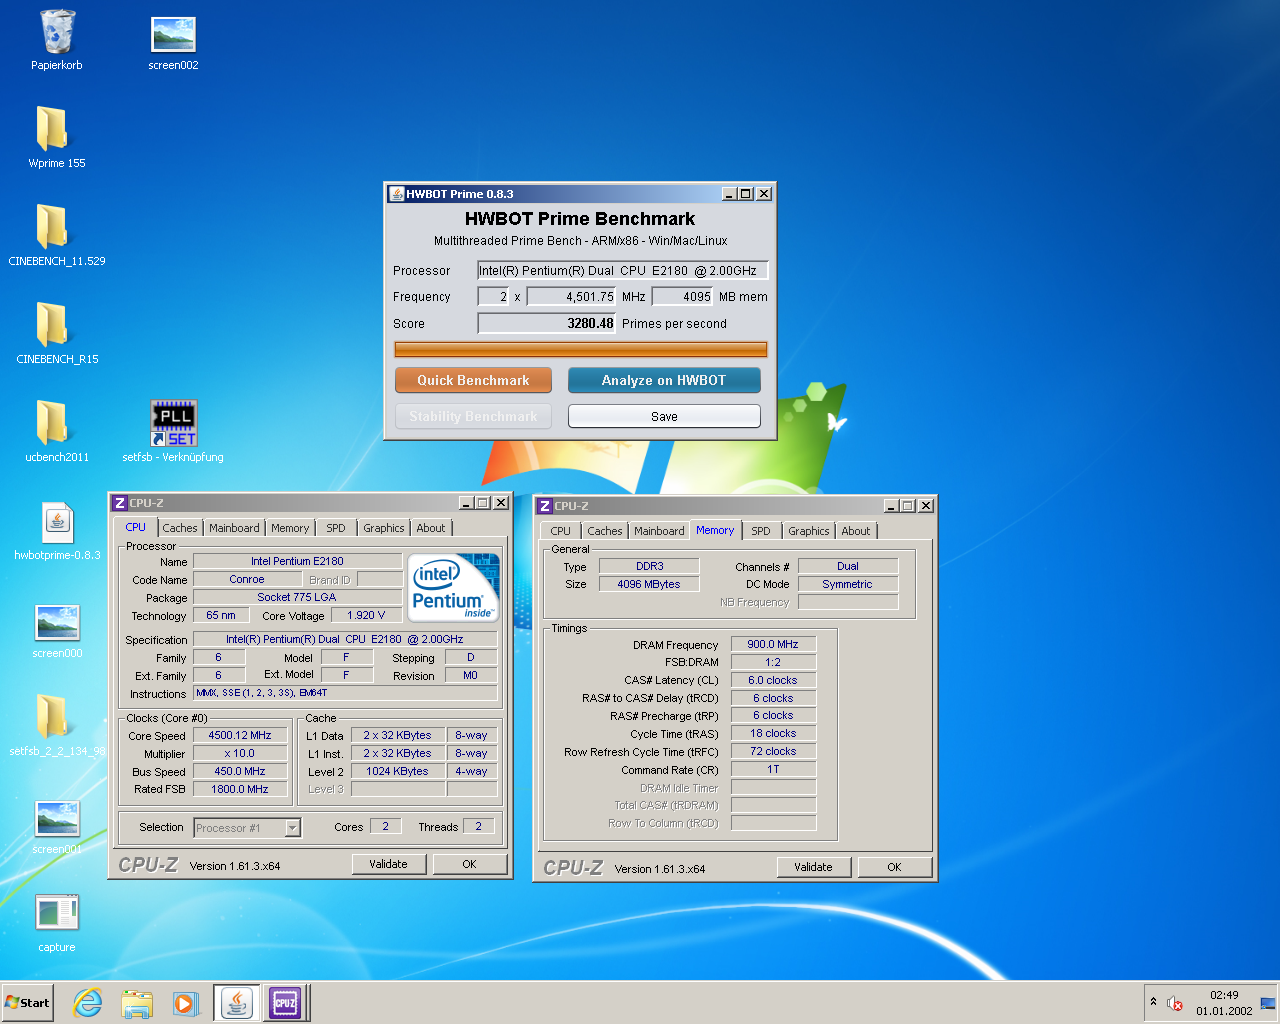Click Save button in HWBOT Prime
Image resolution: width=1280 pixels, height=1024 pixels.
pyautogui.click(x=664, y=416)
